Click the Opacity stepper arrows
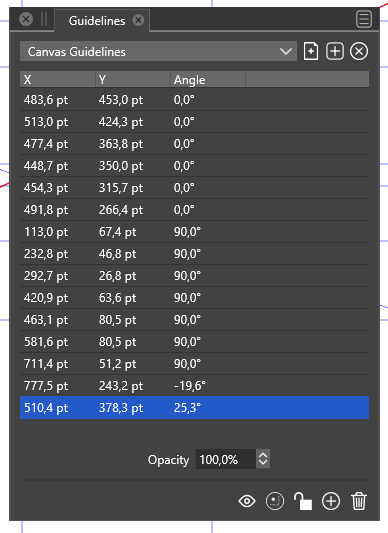 pos(263,459)
